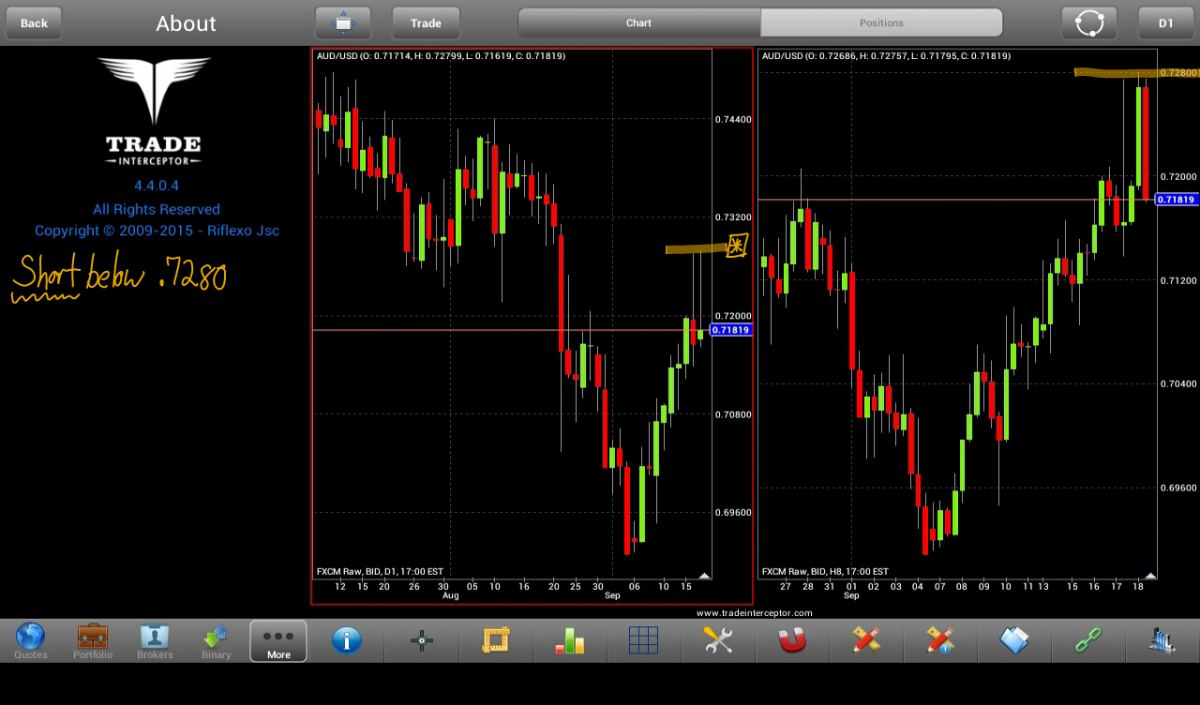Click the green chain link icon
The image size is (1200, 705).
[1088, 640]
